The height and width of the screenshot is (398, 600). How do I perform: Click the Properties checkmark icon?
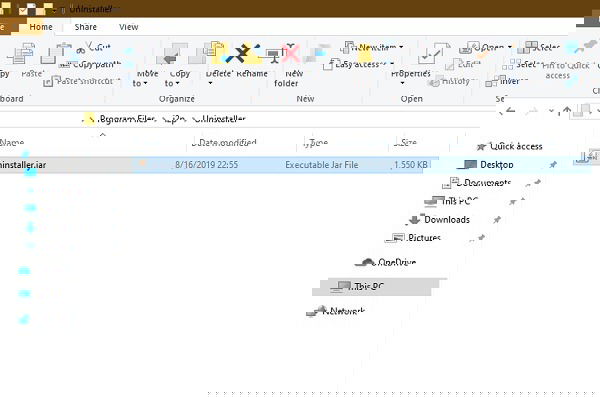click(x=434, y=54)
